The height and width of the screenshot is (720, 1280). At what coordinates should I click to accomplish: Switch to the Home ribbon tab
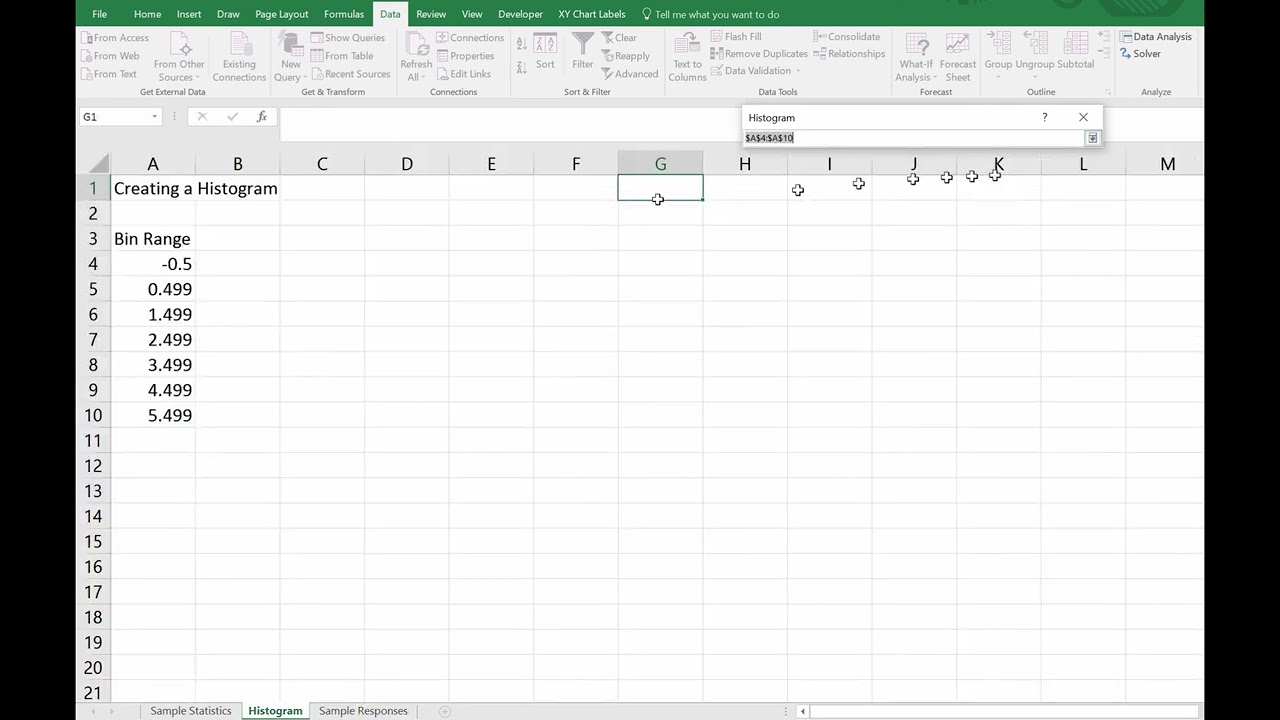(147, 14)
